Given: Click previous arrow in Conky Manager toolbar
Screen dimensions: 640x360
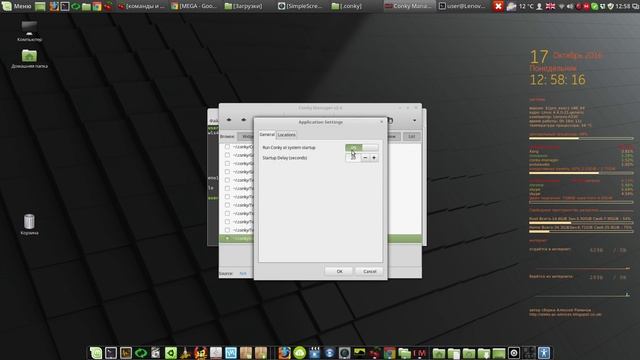Looking at the screenshot, I should click(x=229, y=120).
